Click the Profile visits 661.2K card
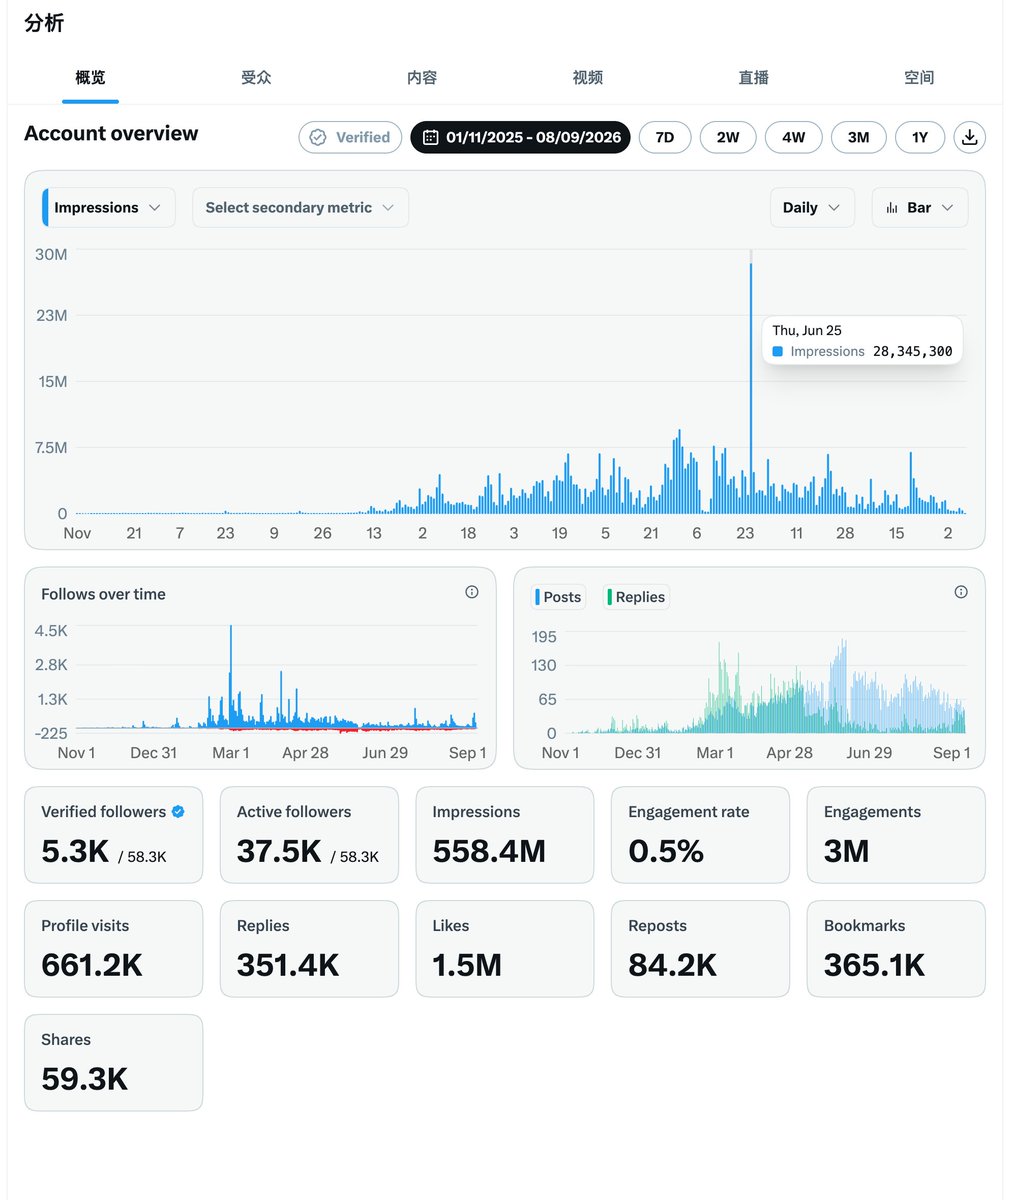The width and height of the screenshot is (1012, 1200). coord(113,949)
